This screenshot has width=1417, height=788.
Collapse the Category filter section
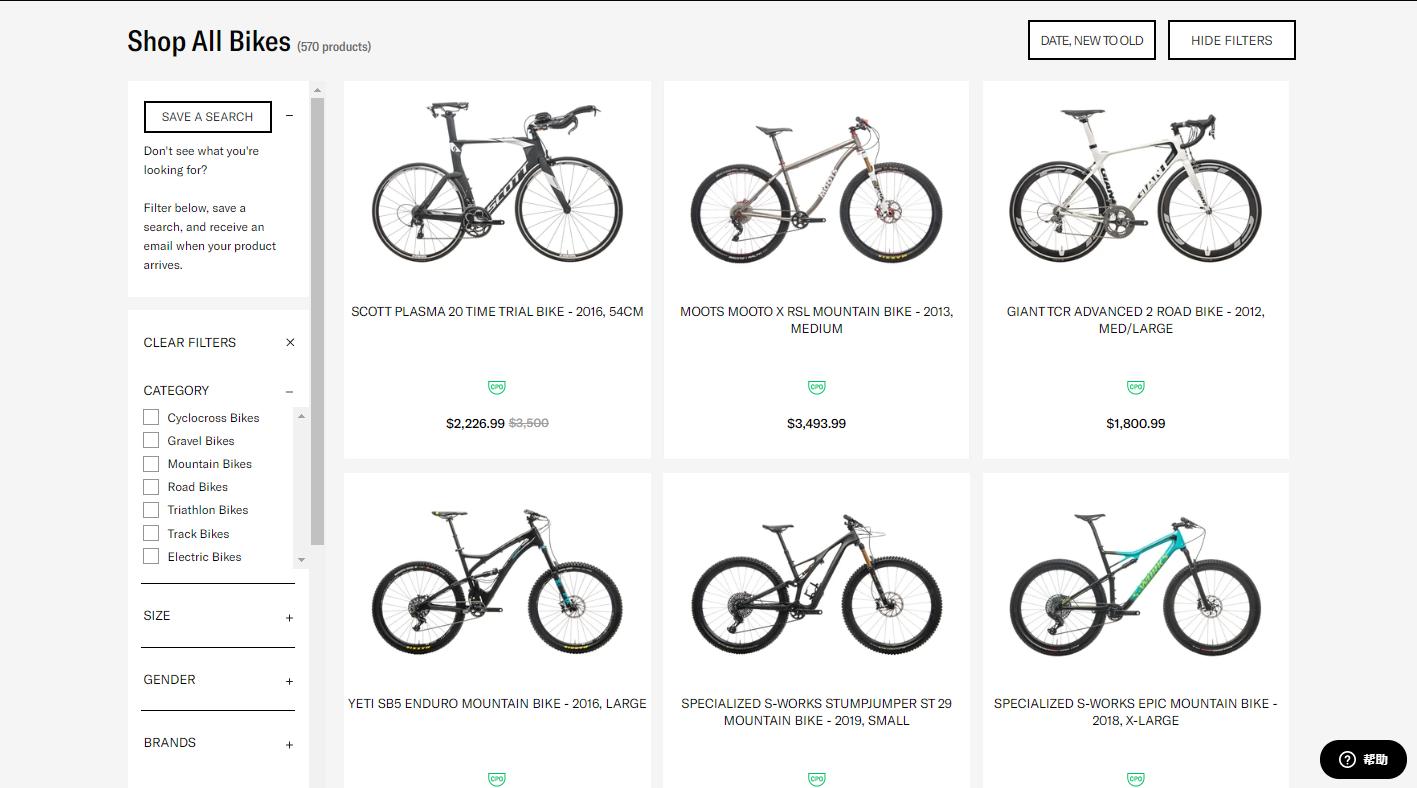click(289, 391)
